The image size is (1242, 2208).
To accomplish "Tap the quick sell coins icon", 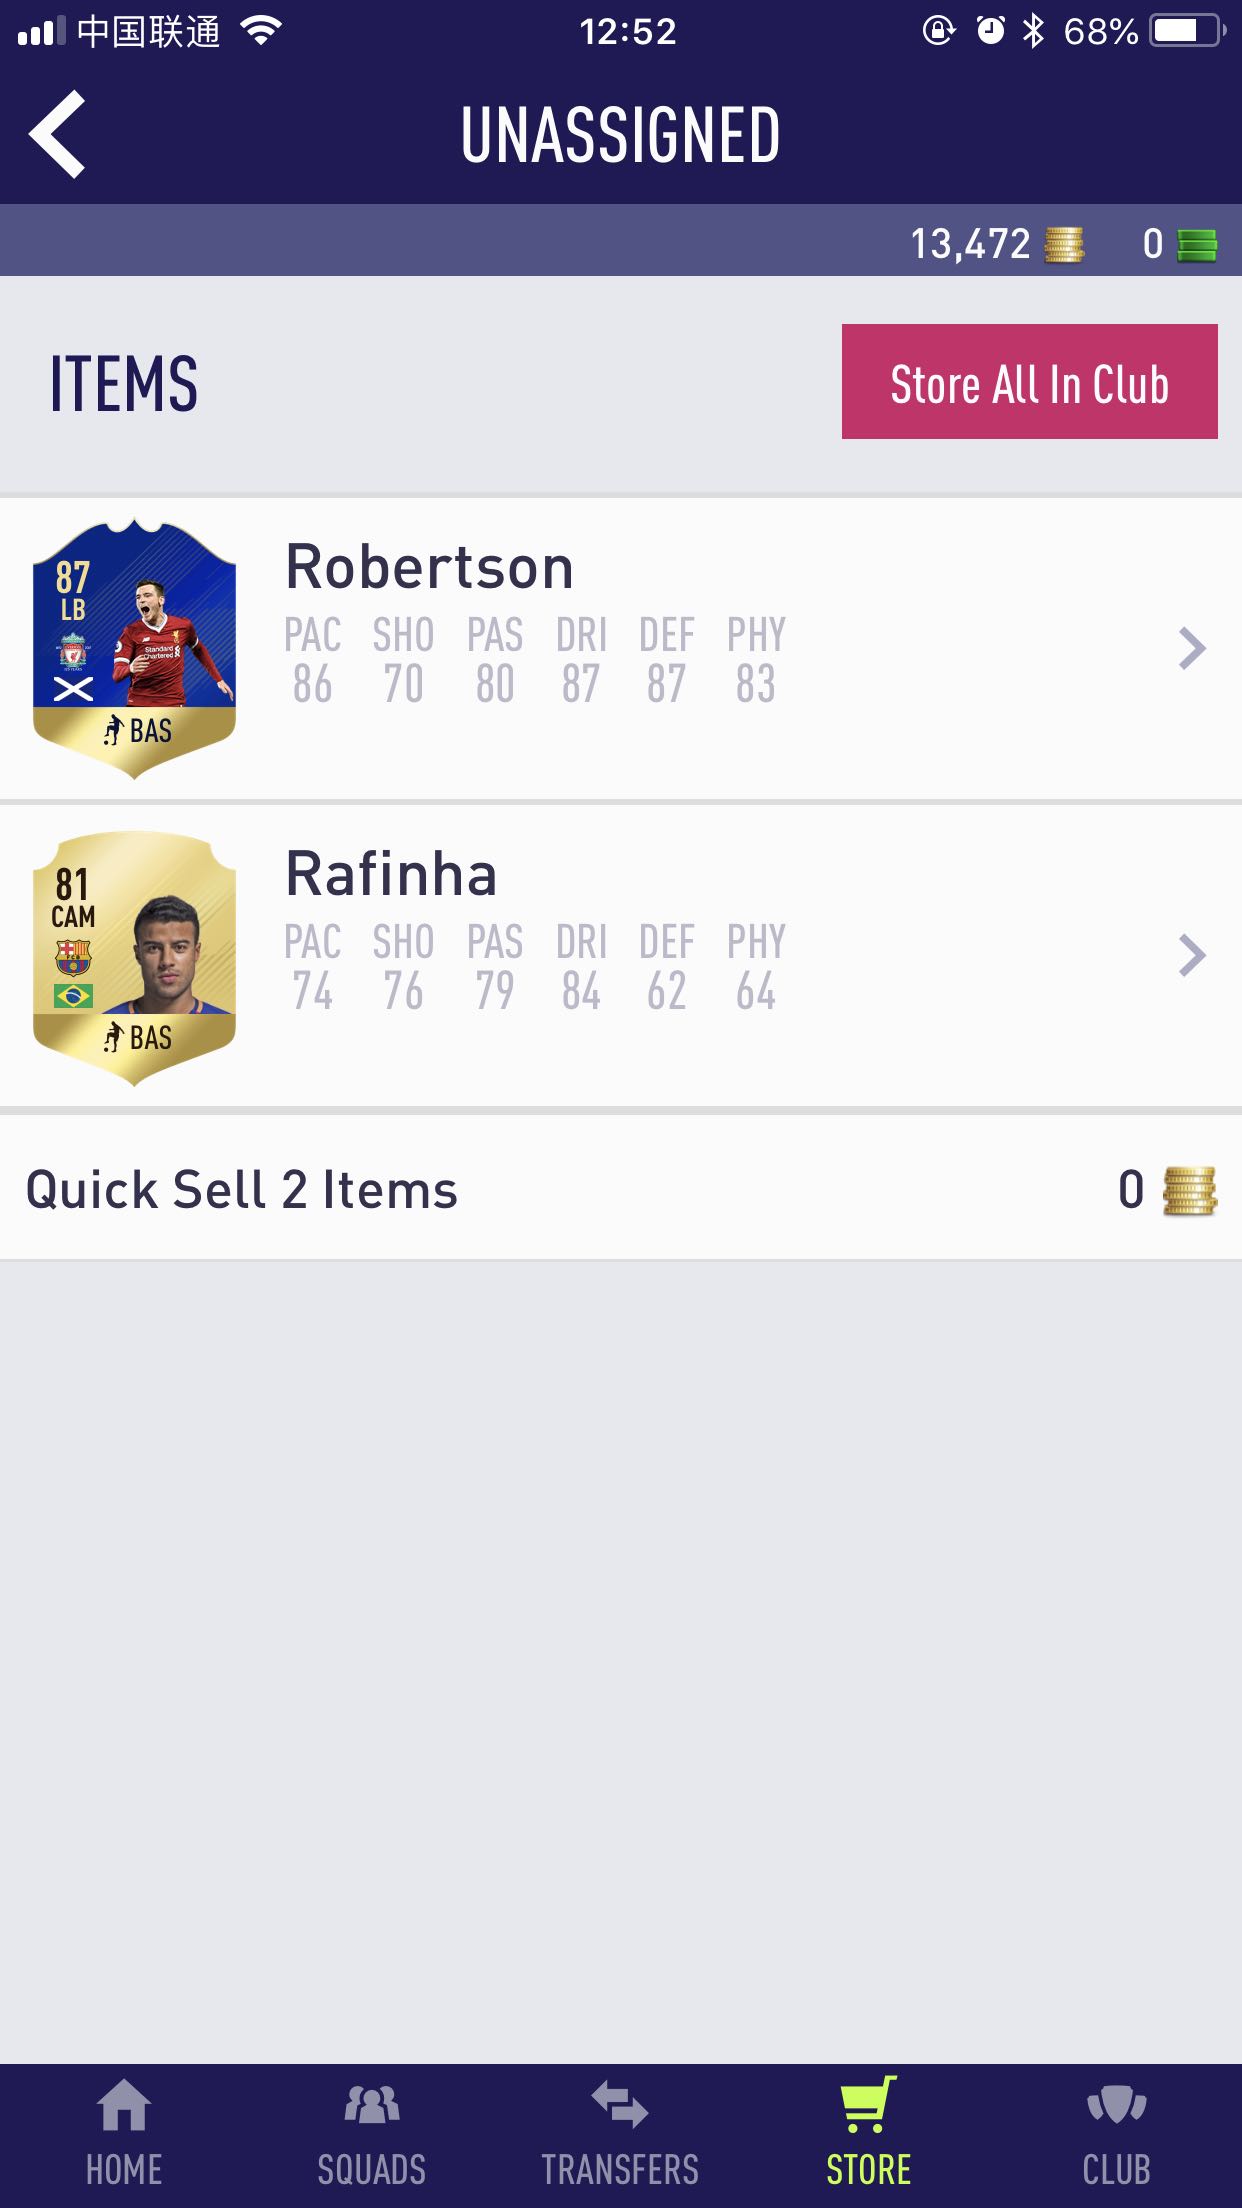I will pyautogui.click(x=1189, y=1190).
